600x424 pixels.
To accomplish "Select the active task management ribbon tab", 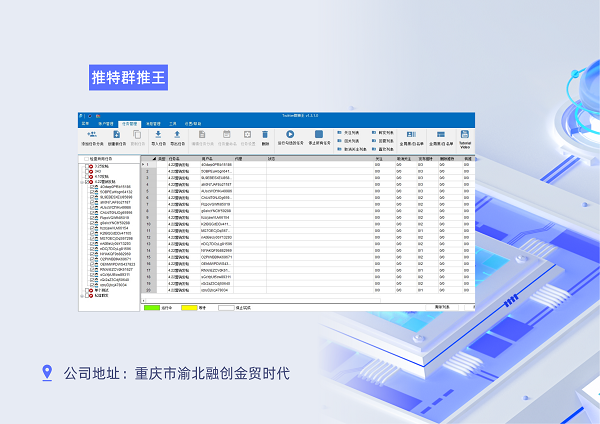I will [x=129, y=124].
